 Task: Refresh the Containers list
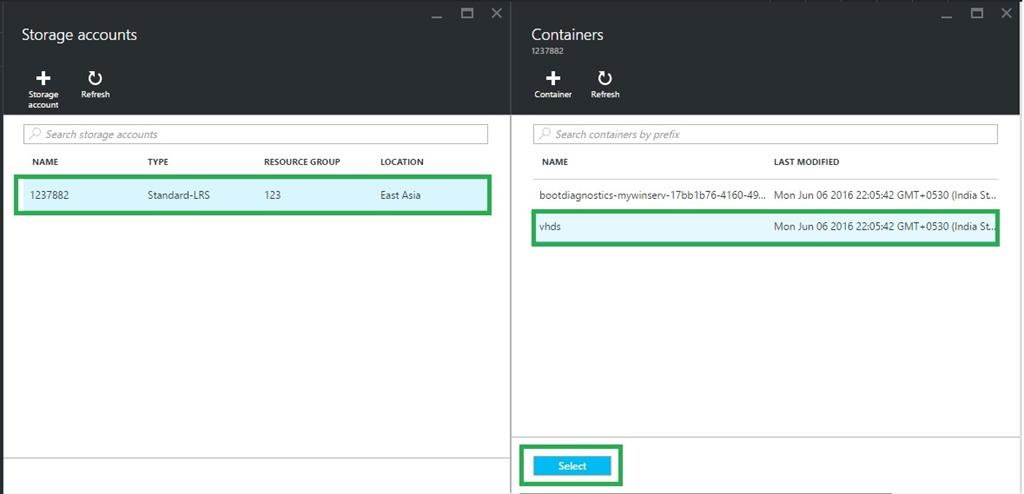(x=605, y=78)
